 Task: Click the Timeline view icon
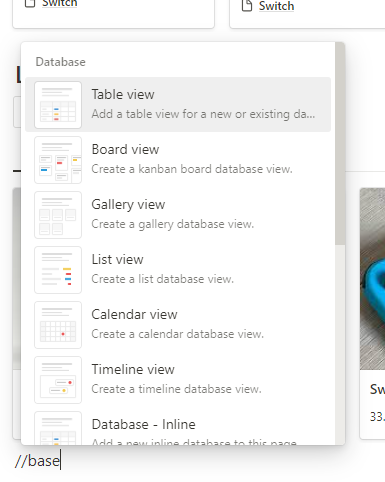(x=58, y=380)
